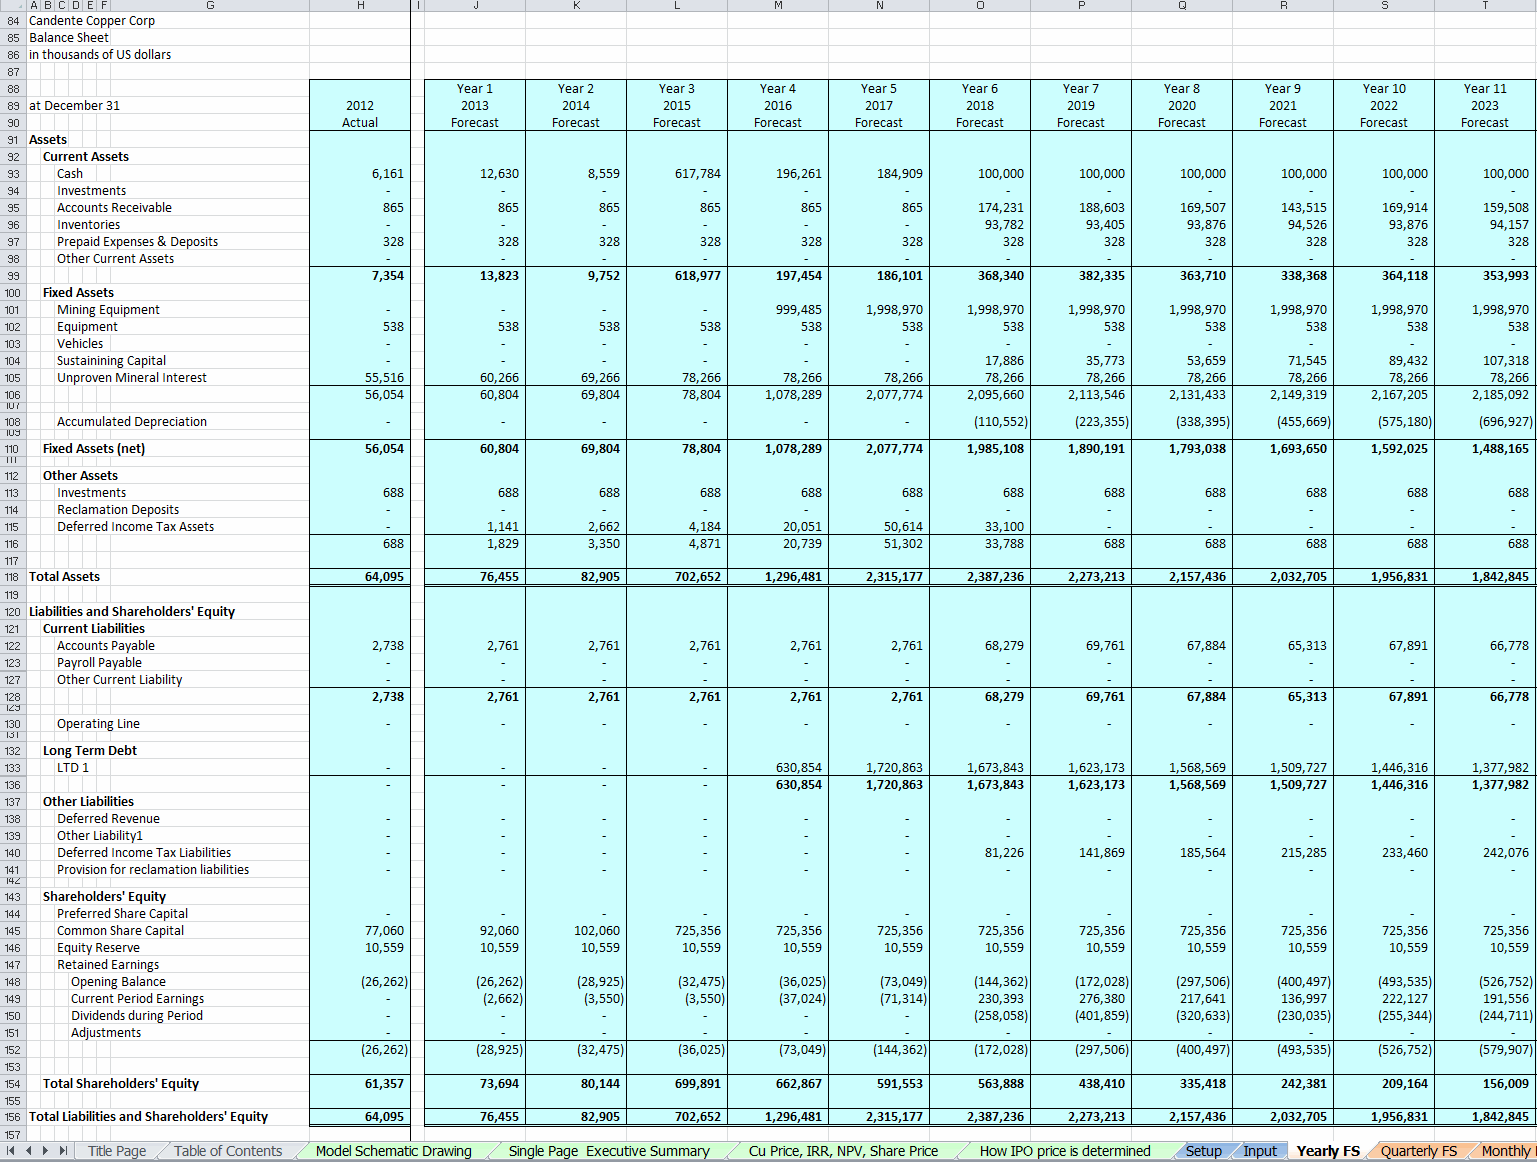Select 2015 Cash value 617,784
This screenshot has height=1162, width=1537.
click(677, 174)
